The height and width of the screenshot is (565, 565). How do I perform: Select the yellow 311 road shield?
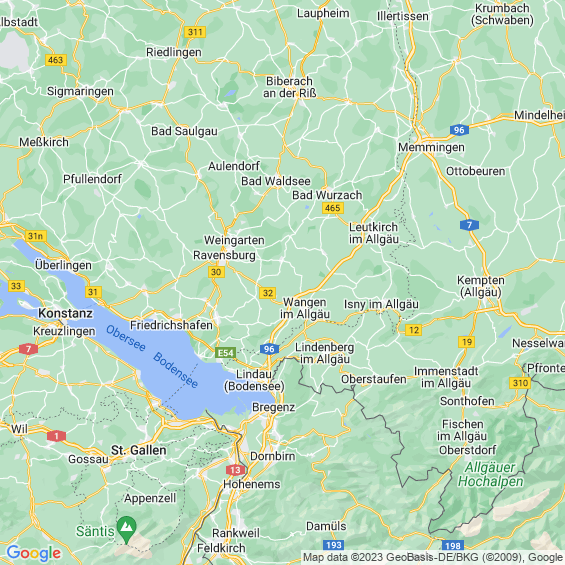coord(195,32)
